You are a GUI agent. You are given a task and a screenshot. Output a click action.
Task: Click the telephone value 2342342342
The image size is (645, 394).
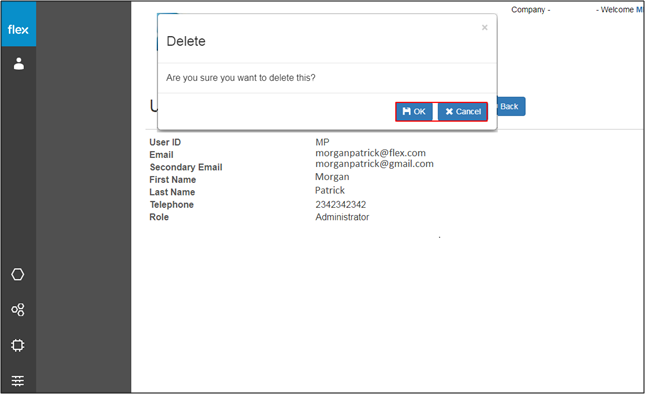(341, 204)
